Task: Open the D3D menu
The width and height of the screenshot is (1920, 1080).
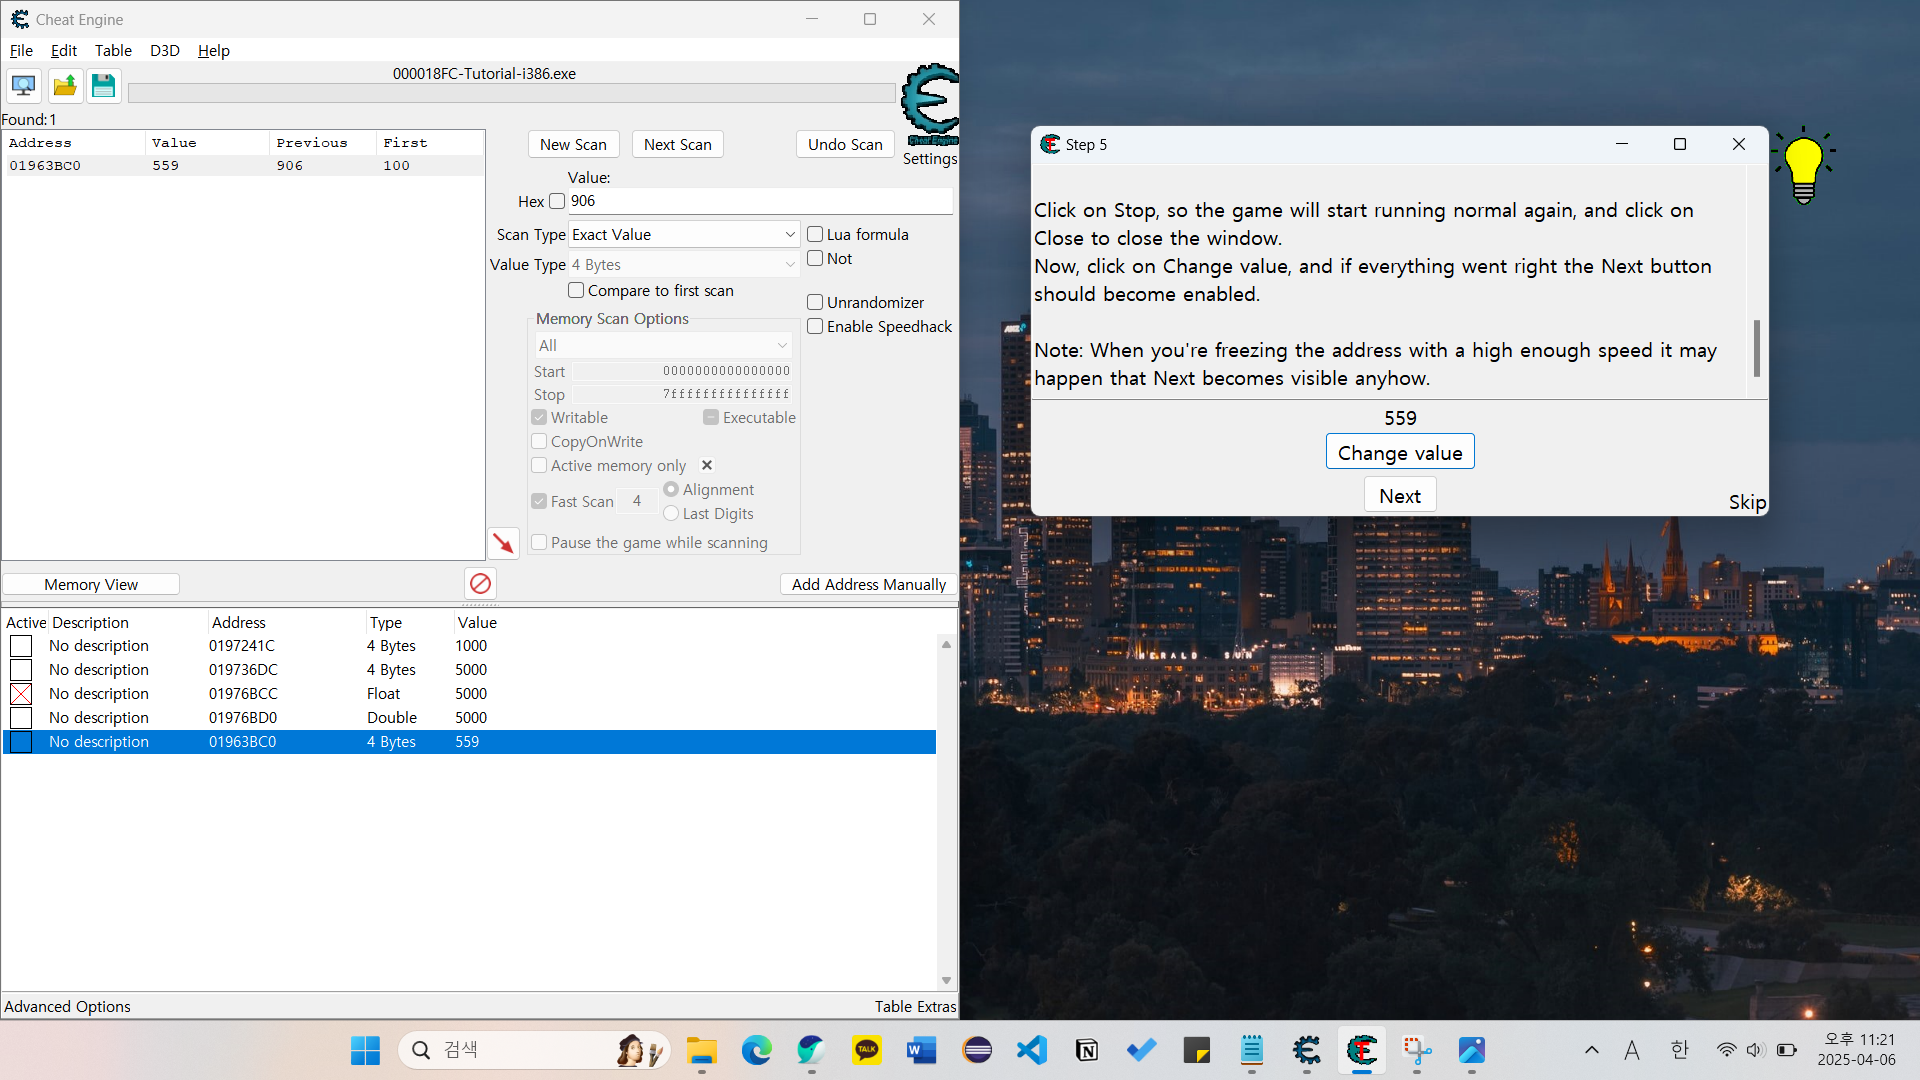Action: 165,50
